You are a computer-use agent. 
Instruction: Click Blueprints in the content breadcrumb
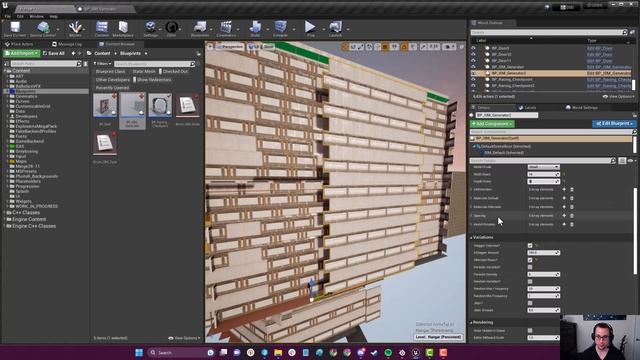[131, 53]
